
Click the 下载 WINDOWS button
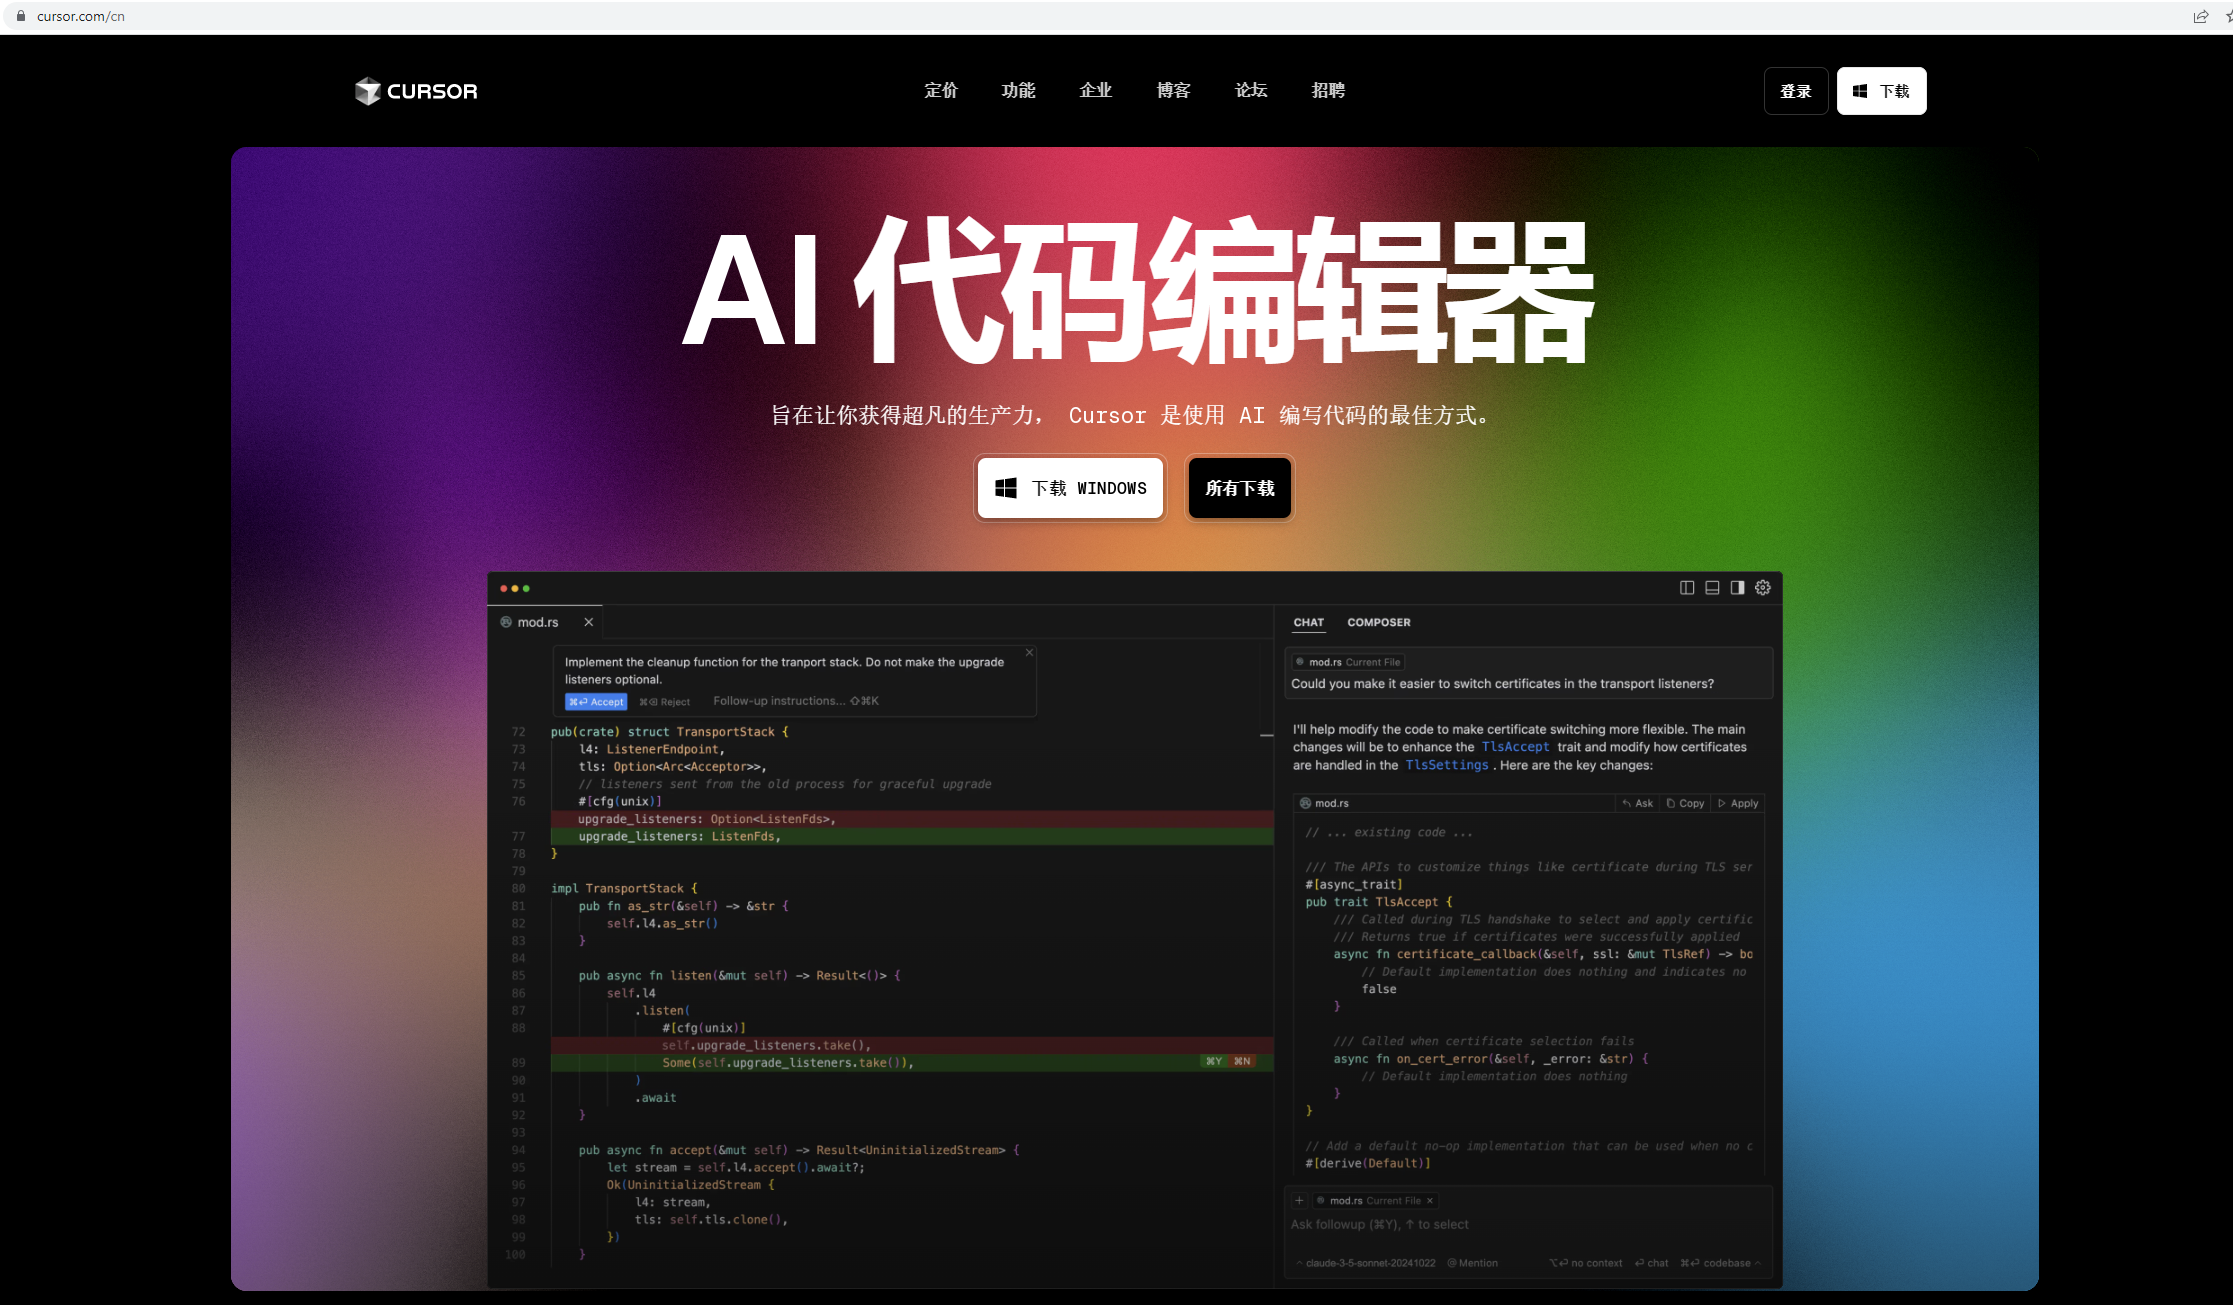tap(1070, 488)
